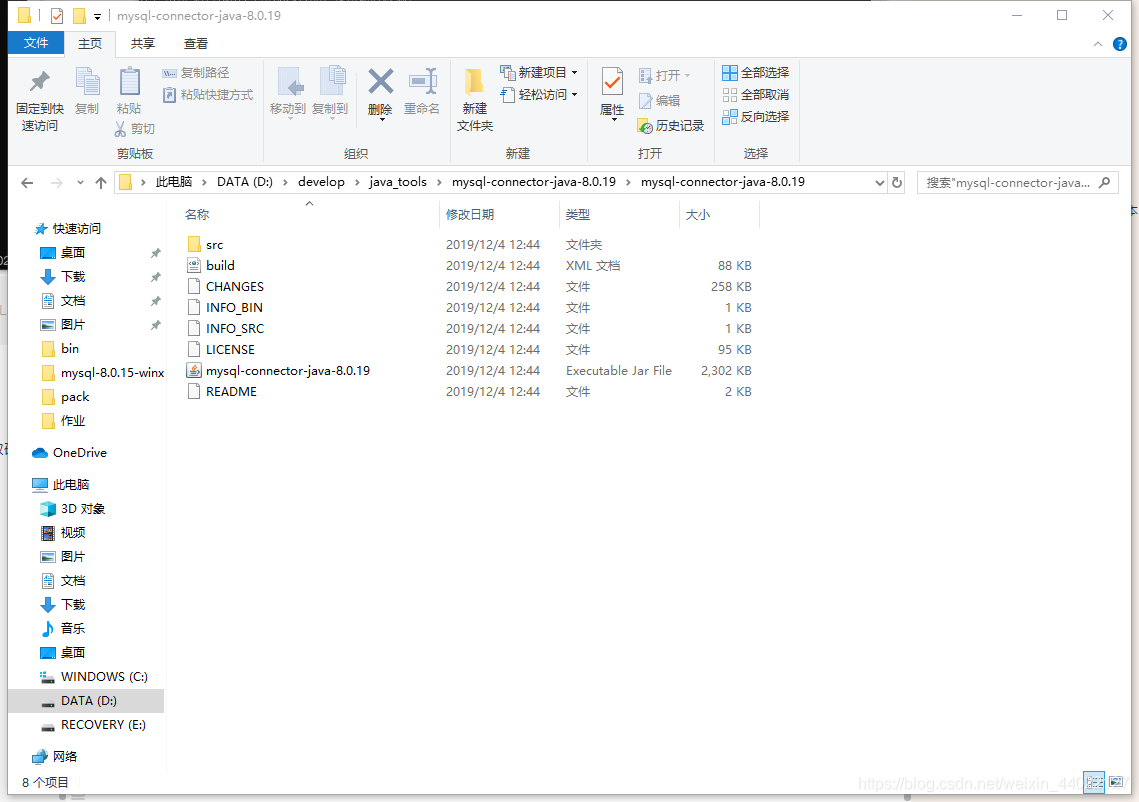Click the Copy icon in ribbon
The image size is (1139, 802).
coord(87,81)
